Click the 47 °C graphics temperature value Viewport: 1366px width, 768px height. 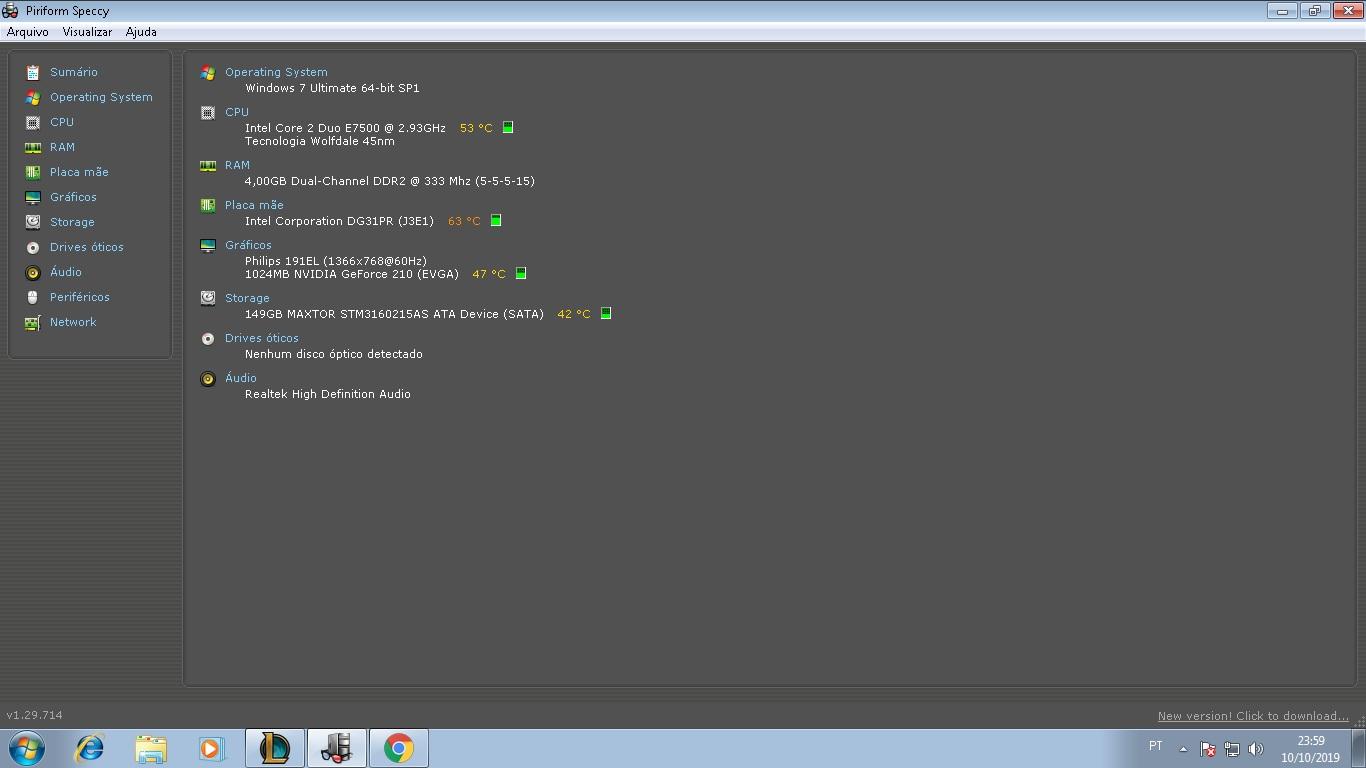489,274
